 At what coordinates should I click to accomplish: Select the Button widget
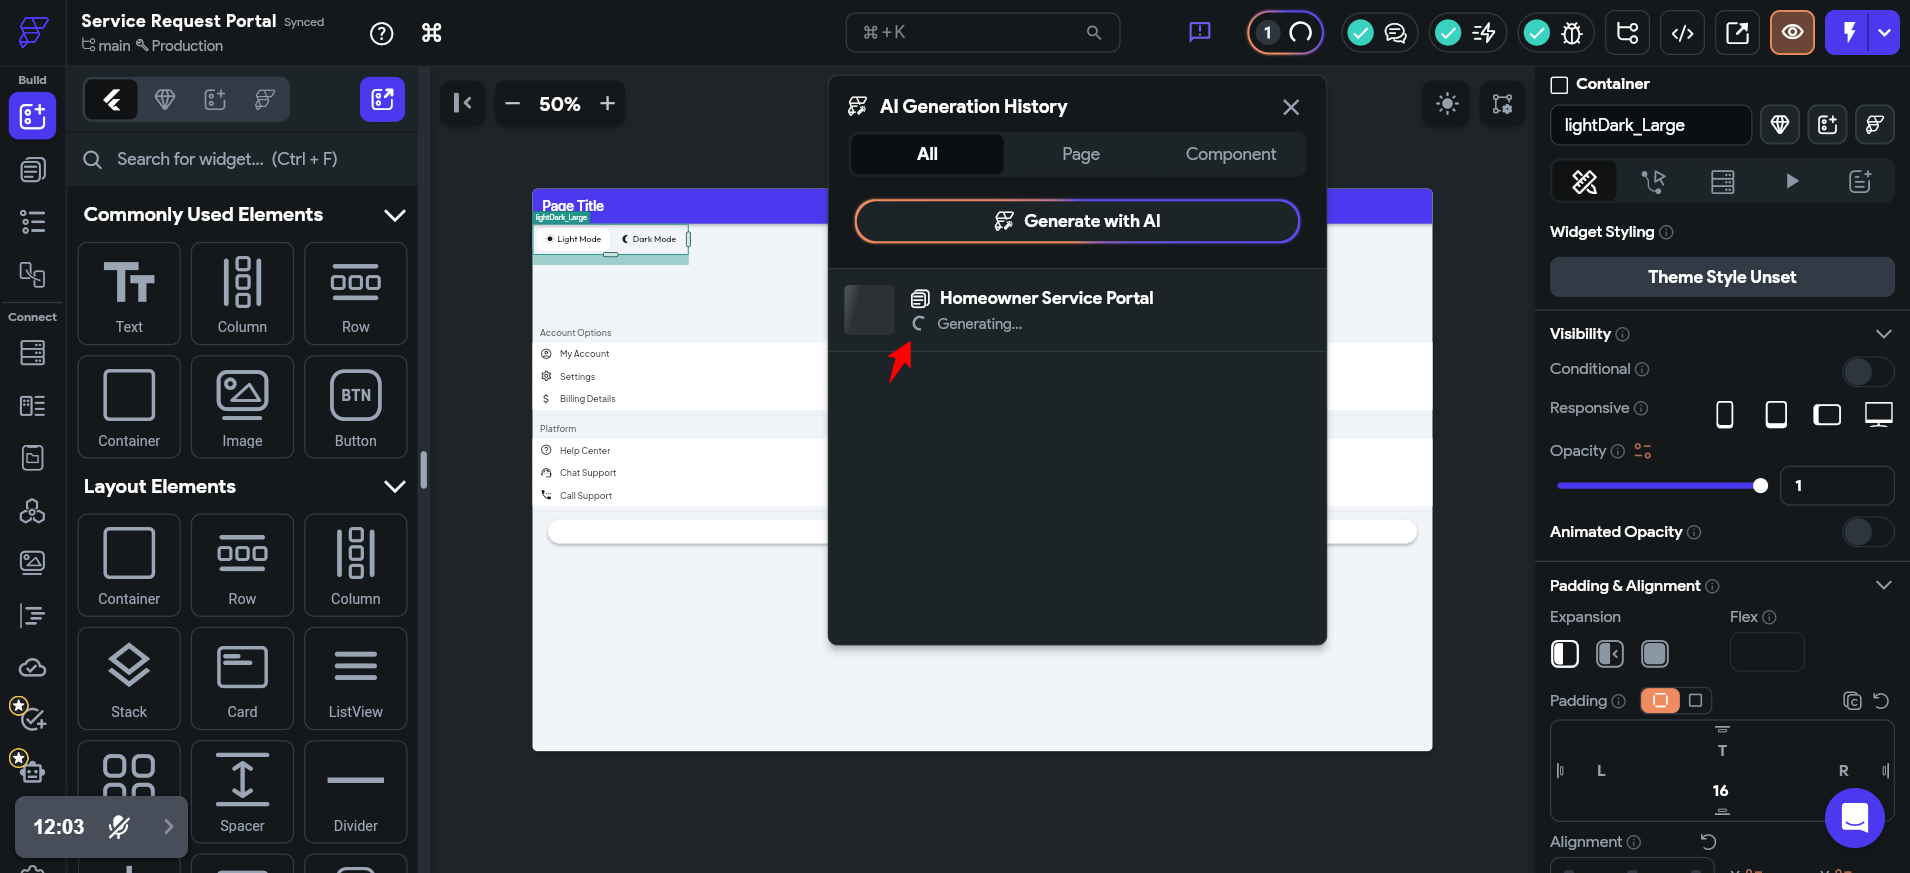(355, 407)
